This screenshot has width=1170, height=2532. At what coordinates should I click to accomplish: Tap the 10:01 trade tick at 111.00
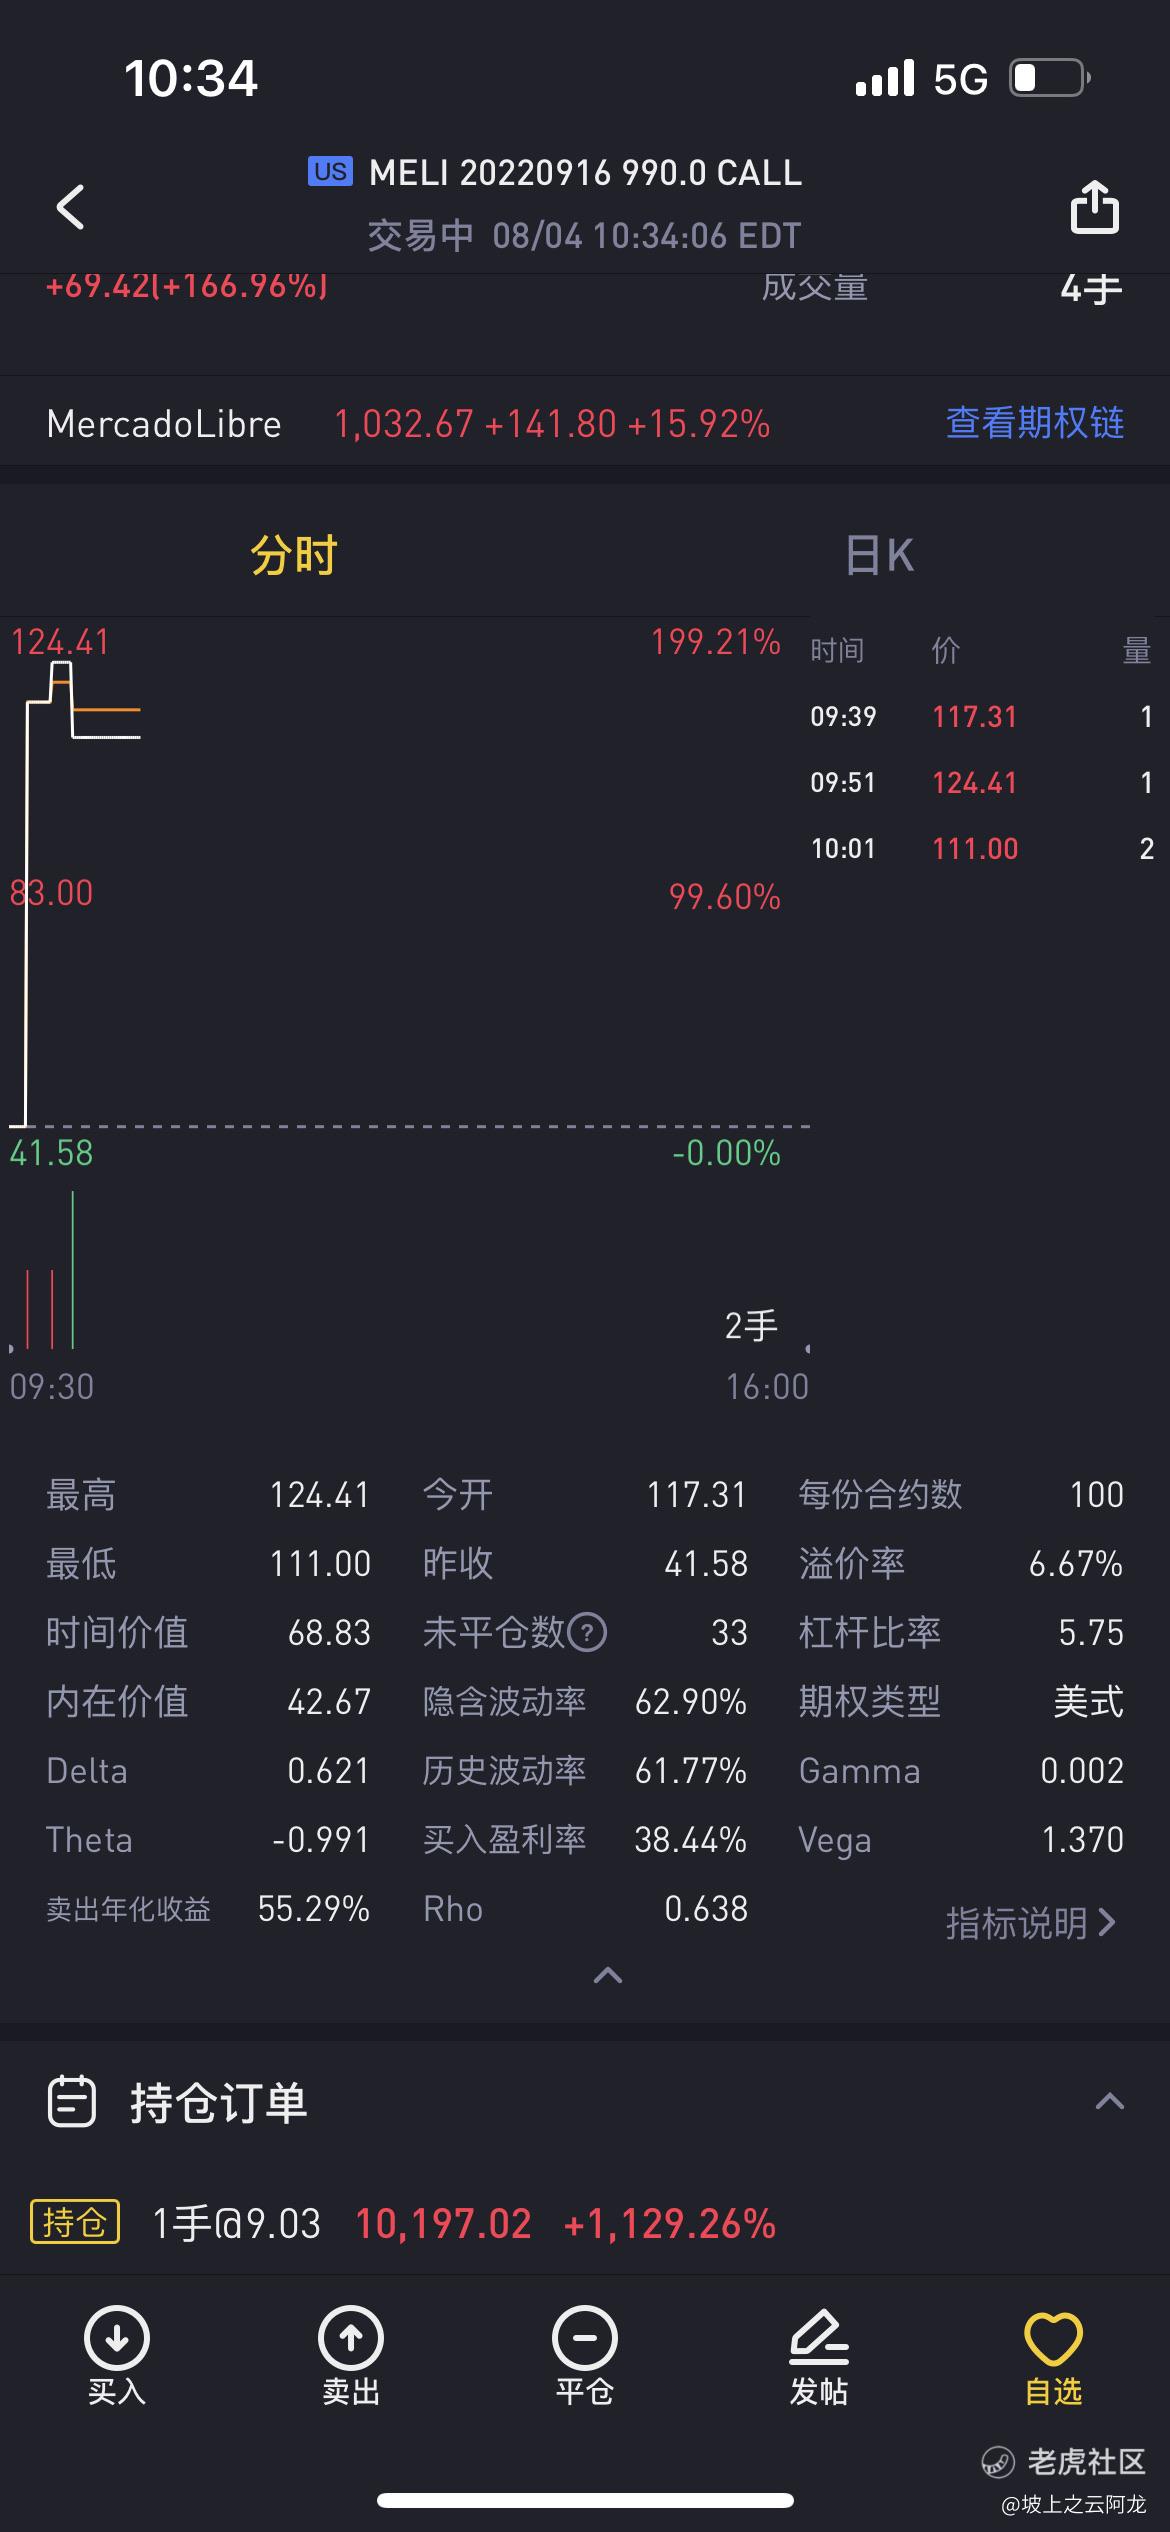point(982,849)
